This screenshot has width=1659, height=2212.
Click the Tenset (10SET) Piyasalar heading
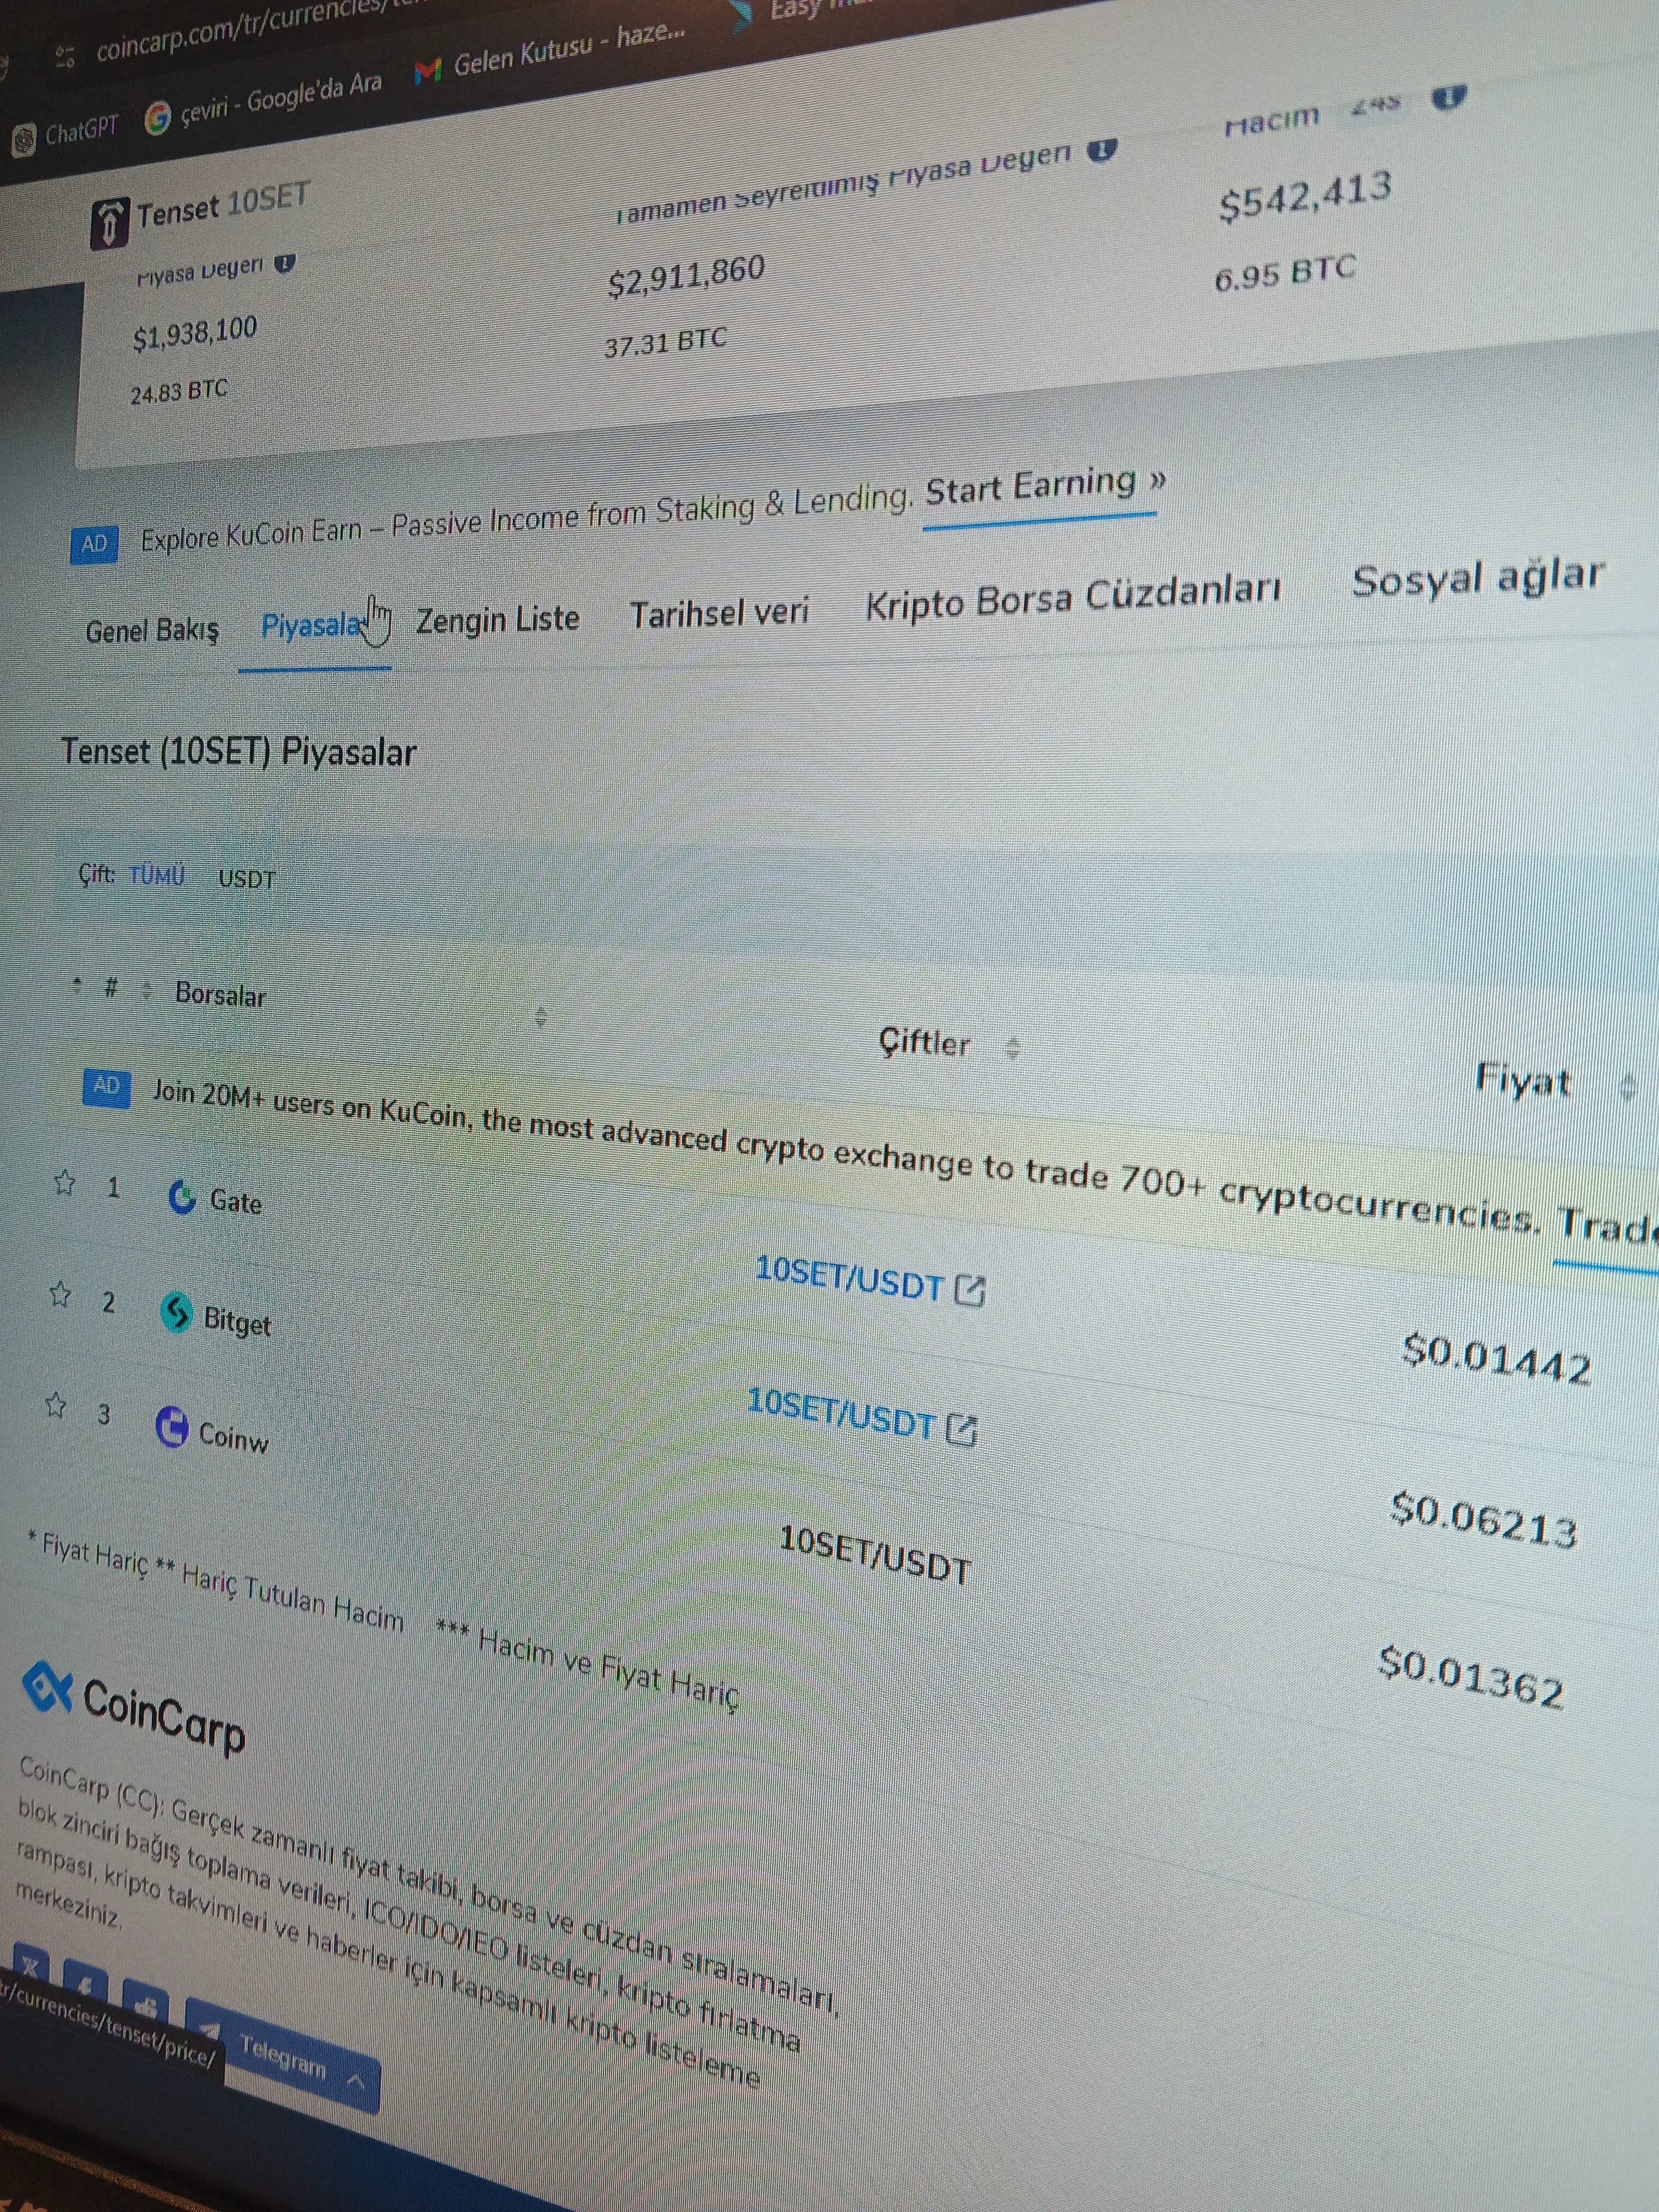click(x=238, y=751)
